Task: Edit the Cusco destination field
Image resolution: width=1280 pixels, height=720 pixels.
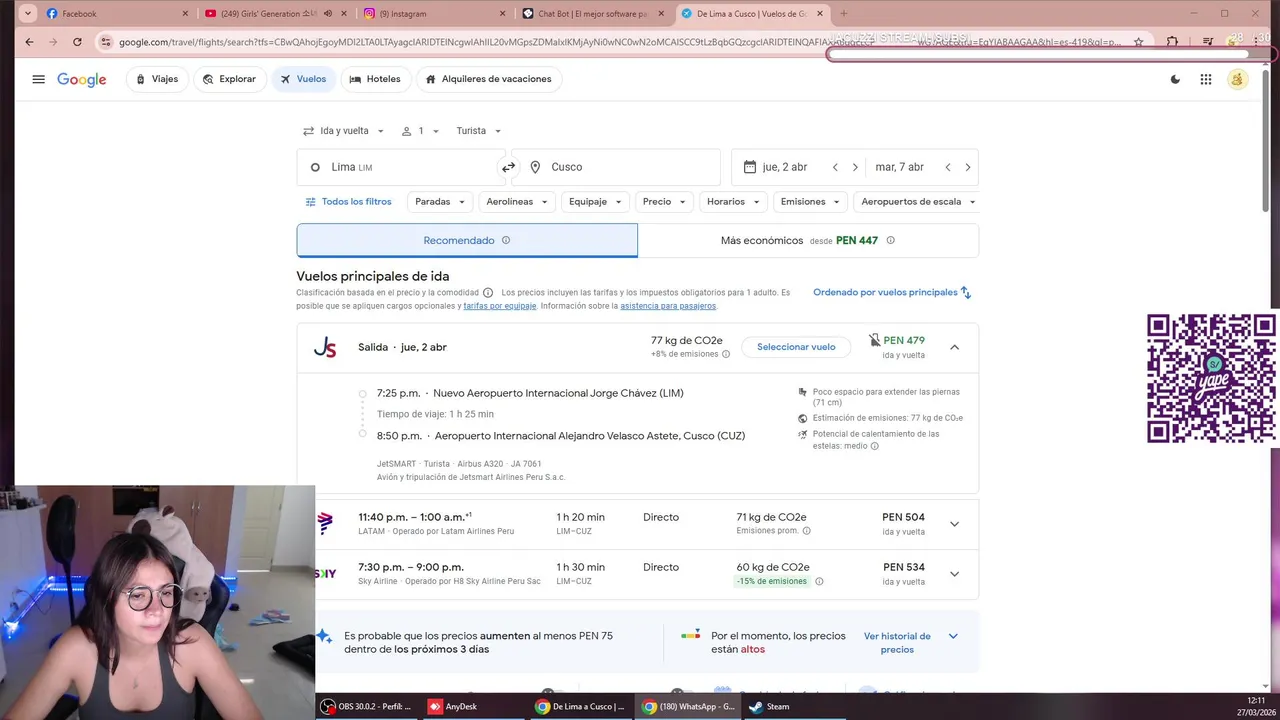Action: point(616,167)
